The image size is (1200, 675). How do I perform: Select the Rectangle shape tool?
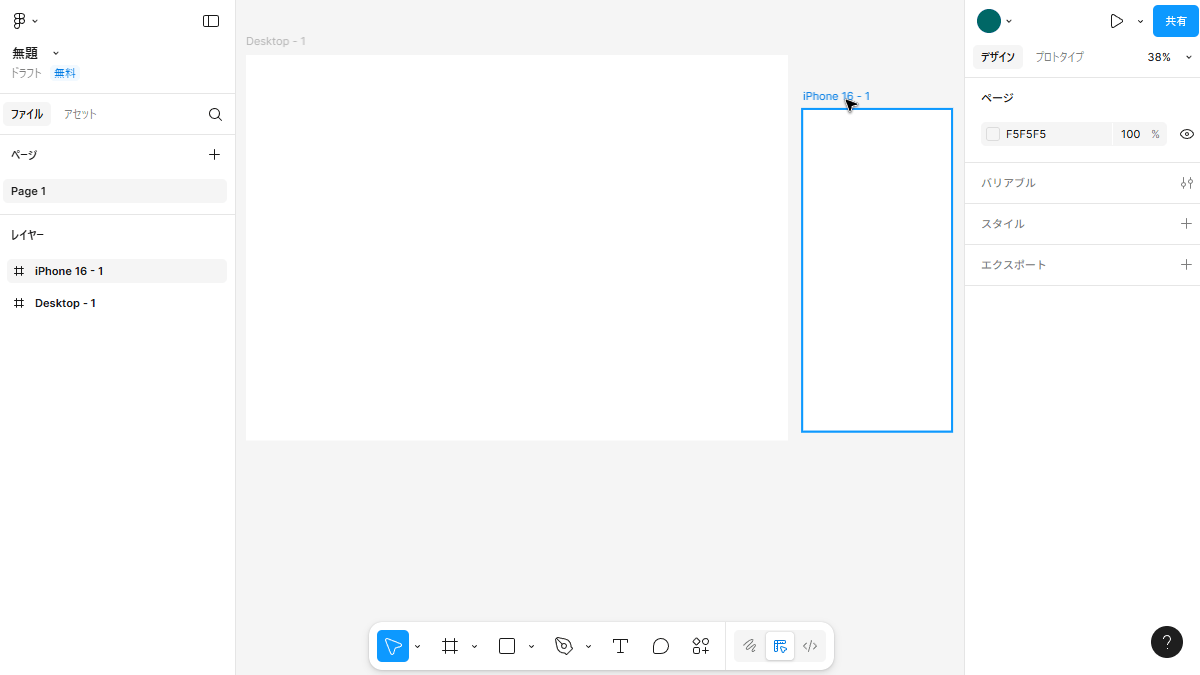507,646
